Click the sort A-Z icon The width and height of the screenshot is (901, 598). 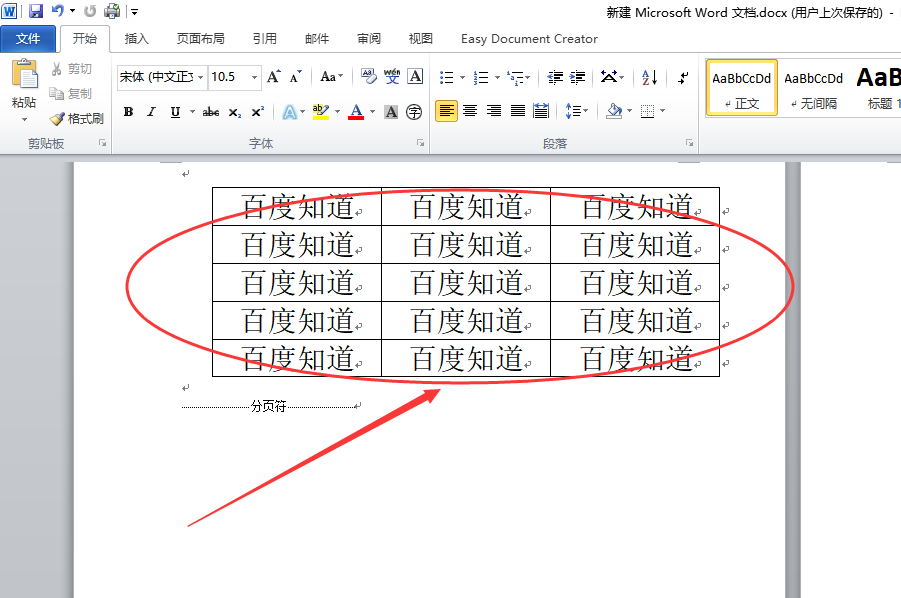point(649,77)
